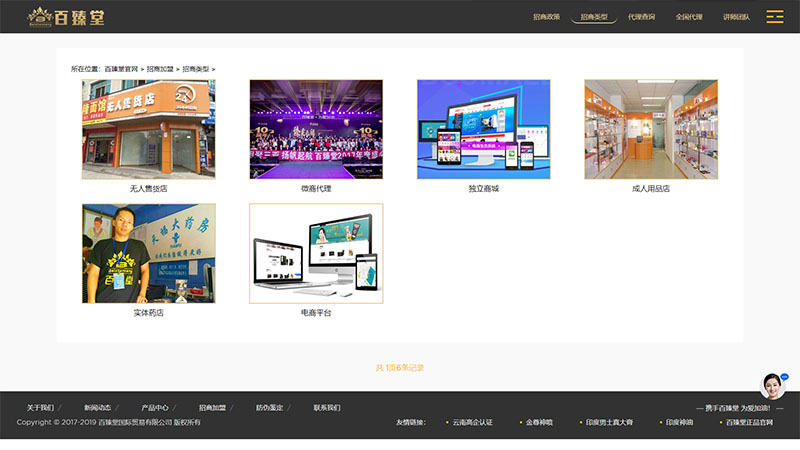This screenshot has width=800, height=450.
Task: Open the 无人售货店 storefront thumbnail
Action: point(148,130)
